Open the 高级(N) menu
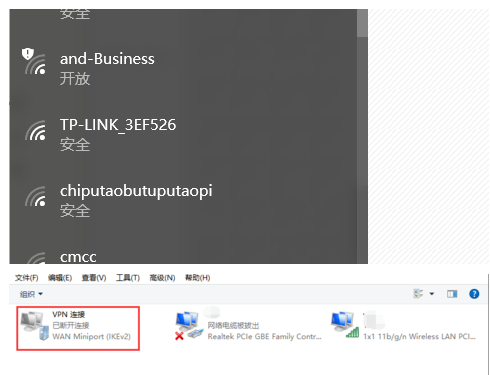 point(162,278)
